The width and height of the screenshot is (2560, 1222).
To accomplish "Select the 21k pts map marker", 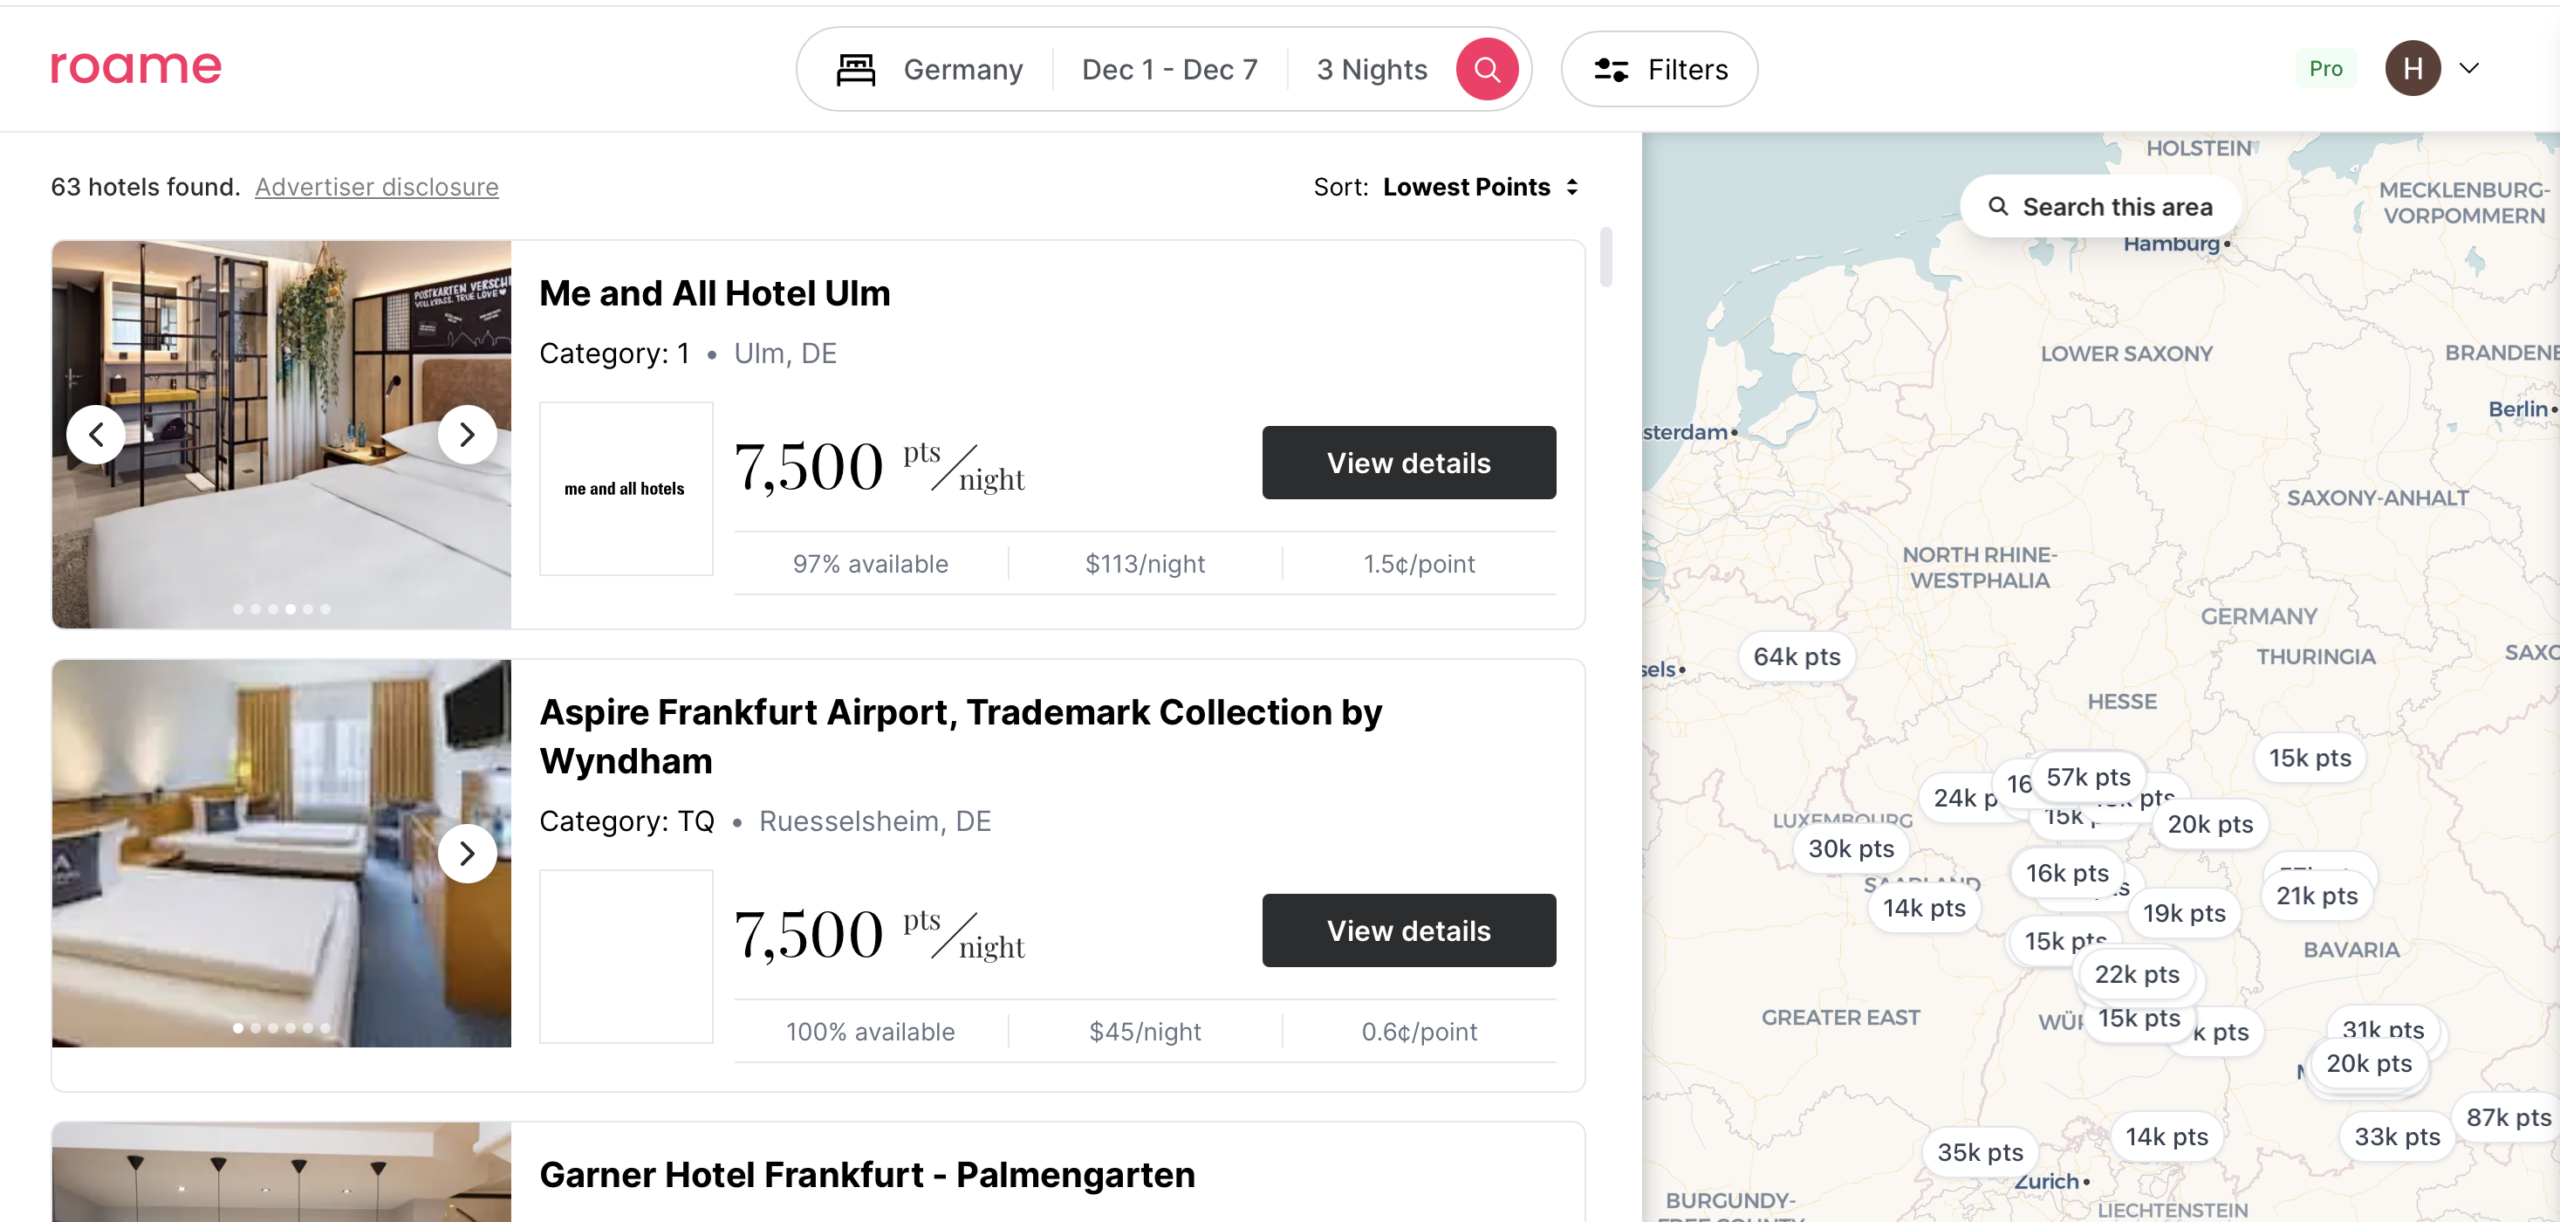I will click(2316, 896).
